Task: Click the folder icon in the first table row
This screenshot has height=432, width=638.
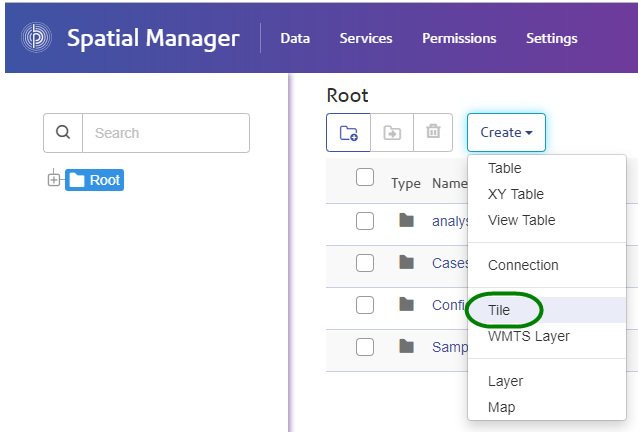Action: coord(406,220)
